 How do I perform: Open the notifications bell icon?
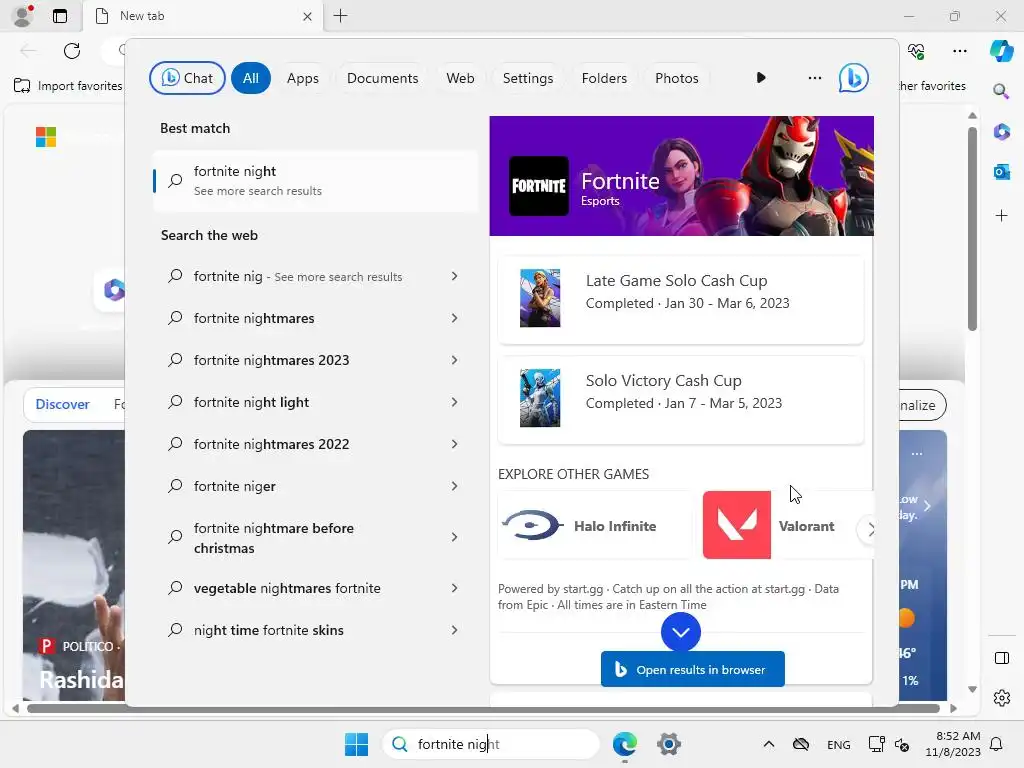(997, 744)
